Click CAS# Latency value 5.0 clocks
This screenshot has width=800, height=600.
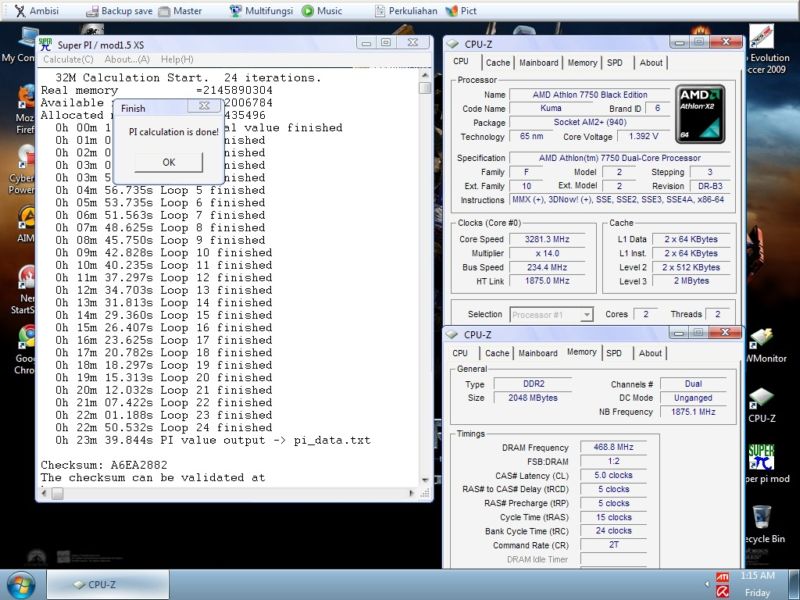[x=613, y=475]
